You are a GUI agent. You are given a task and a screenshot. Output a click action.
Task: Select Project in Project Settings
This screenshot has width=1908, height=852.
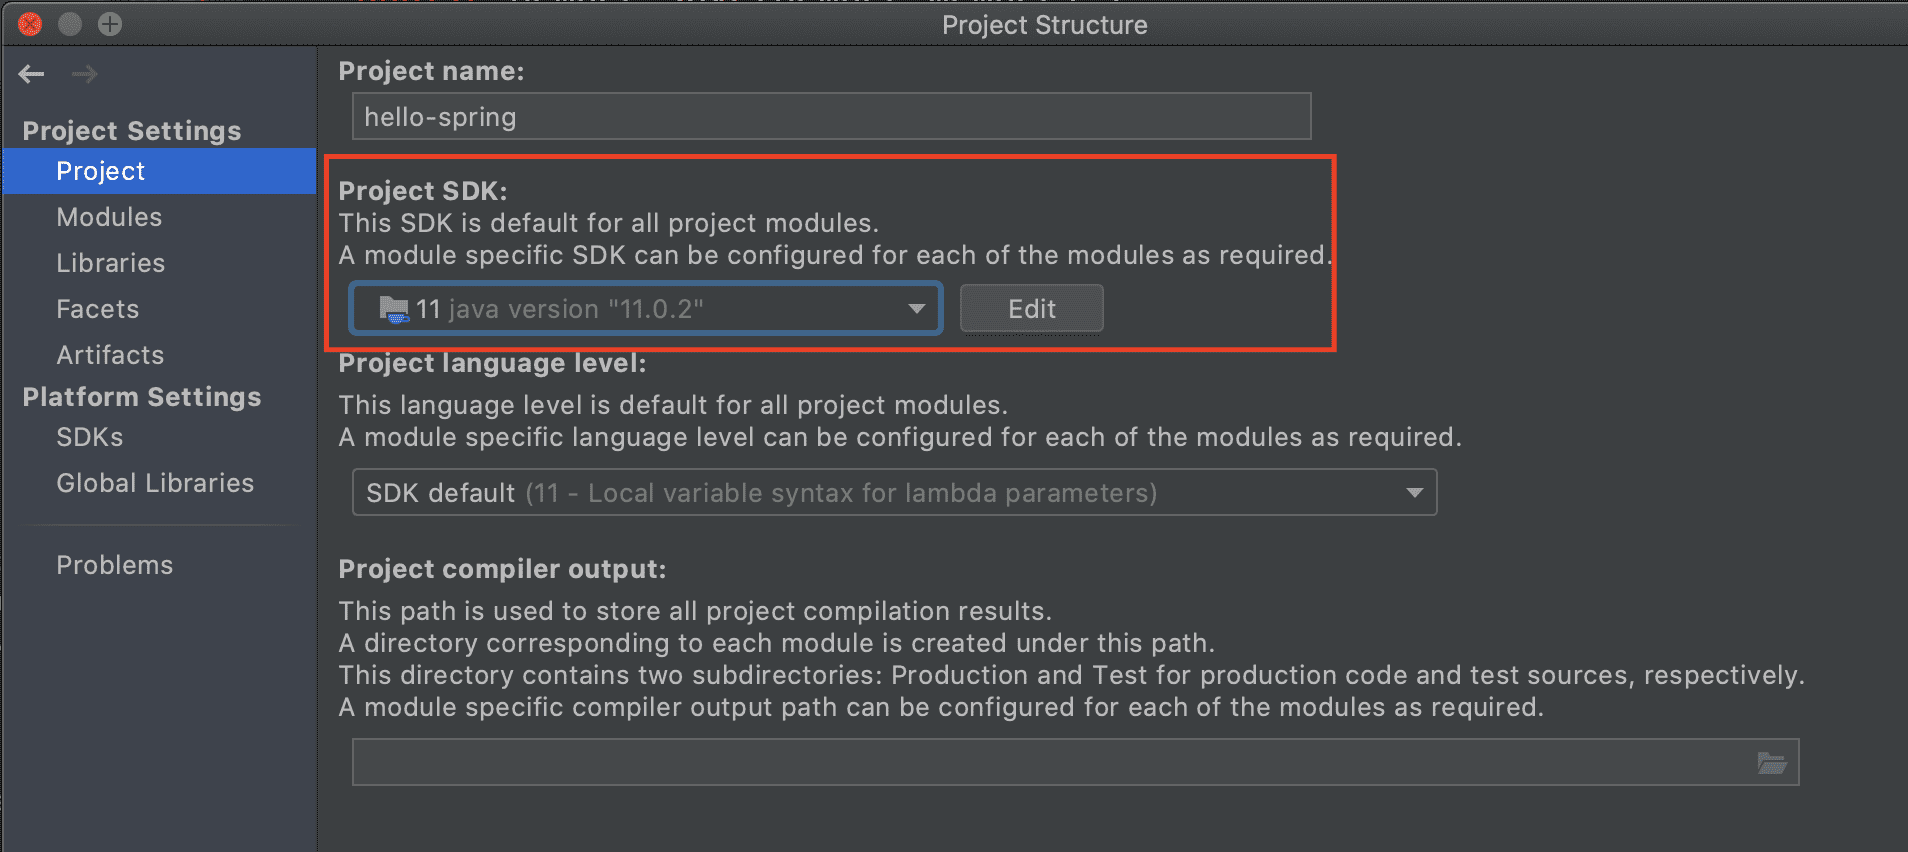coord(101,171)
